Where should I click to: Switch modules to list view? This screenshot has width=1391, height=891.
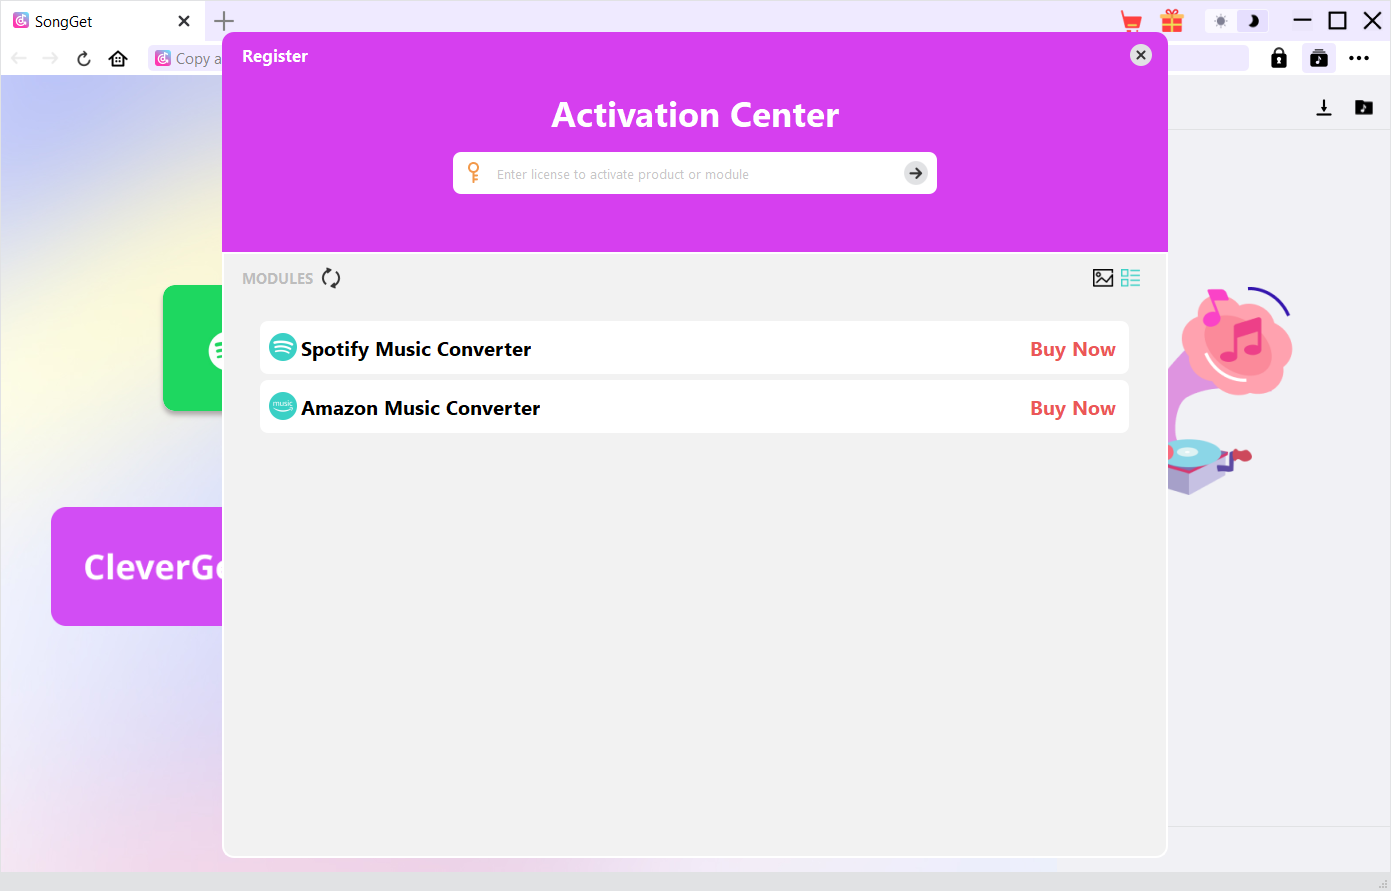(1130, 278)
